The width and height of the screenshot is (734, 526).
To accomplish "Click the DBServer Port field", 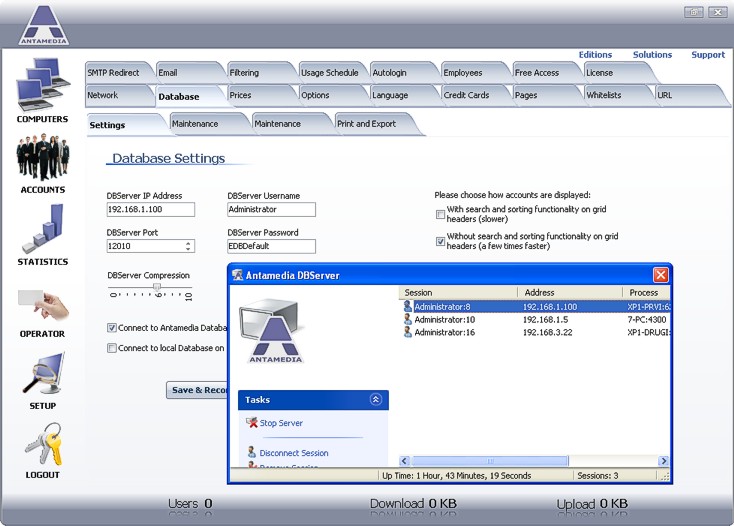I will [151, 246].
